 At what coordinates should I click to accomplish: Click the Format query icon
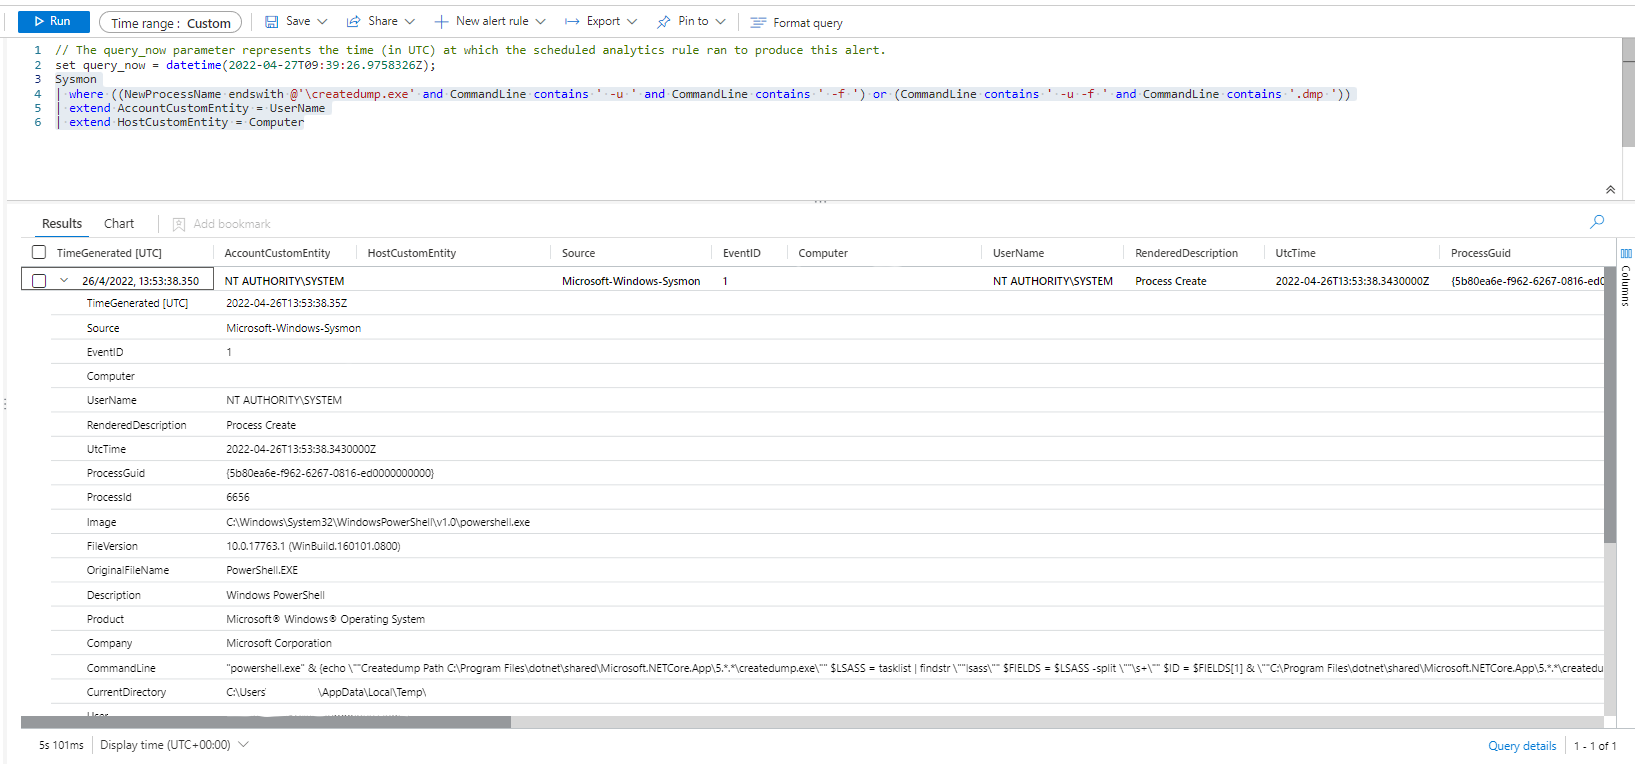[758, 23]
